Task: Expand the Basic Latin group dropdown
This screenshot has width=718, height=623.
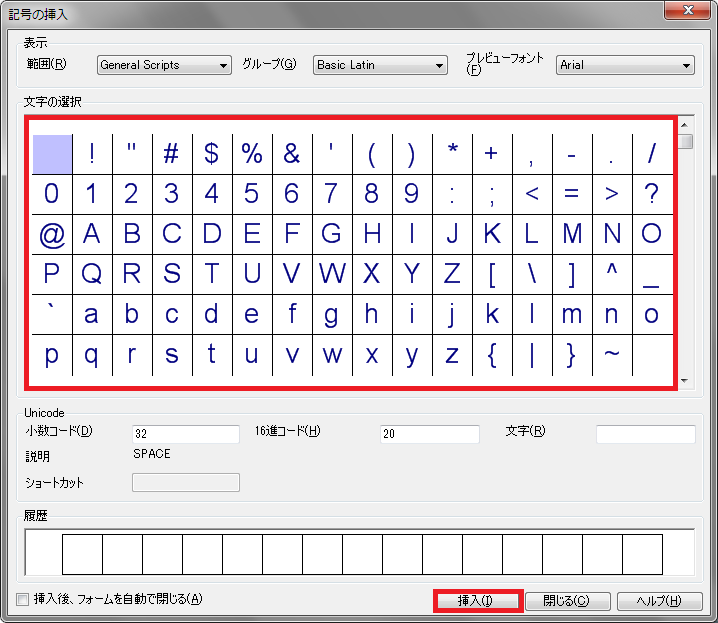Action: 379,65
